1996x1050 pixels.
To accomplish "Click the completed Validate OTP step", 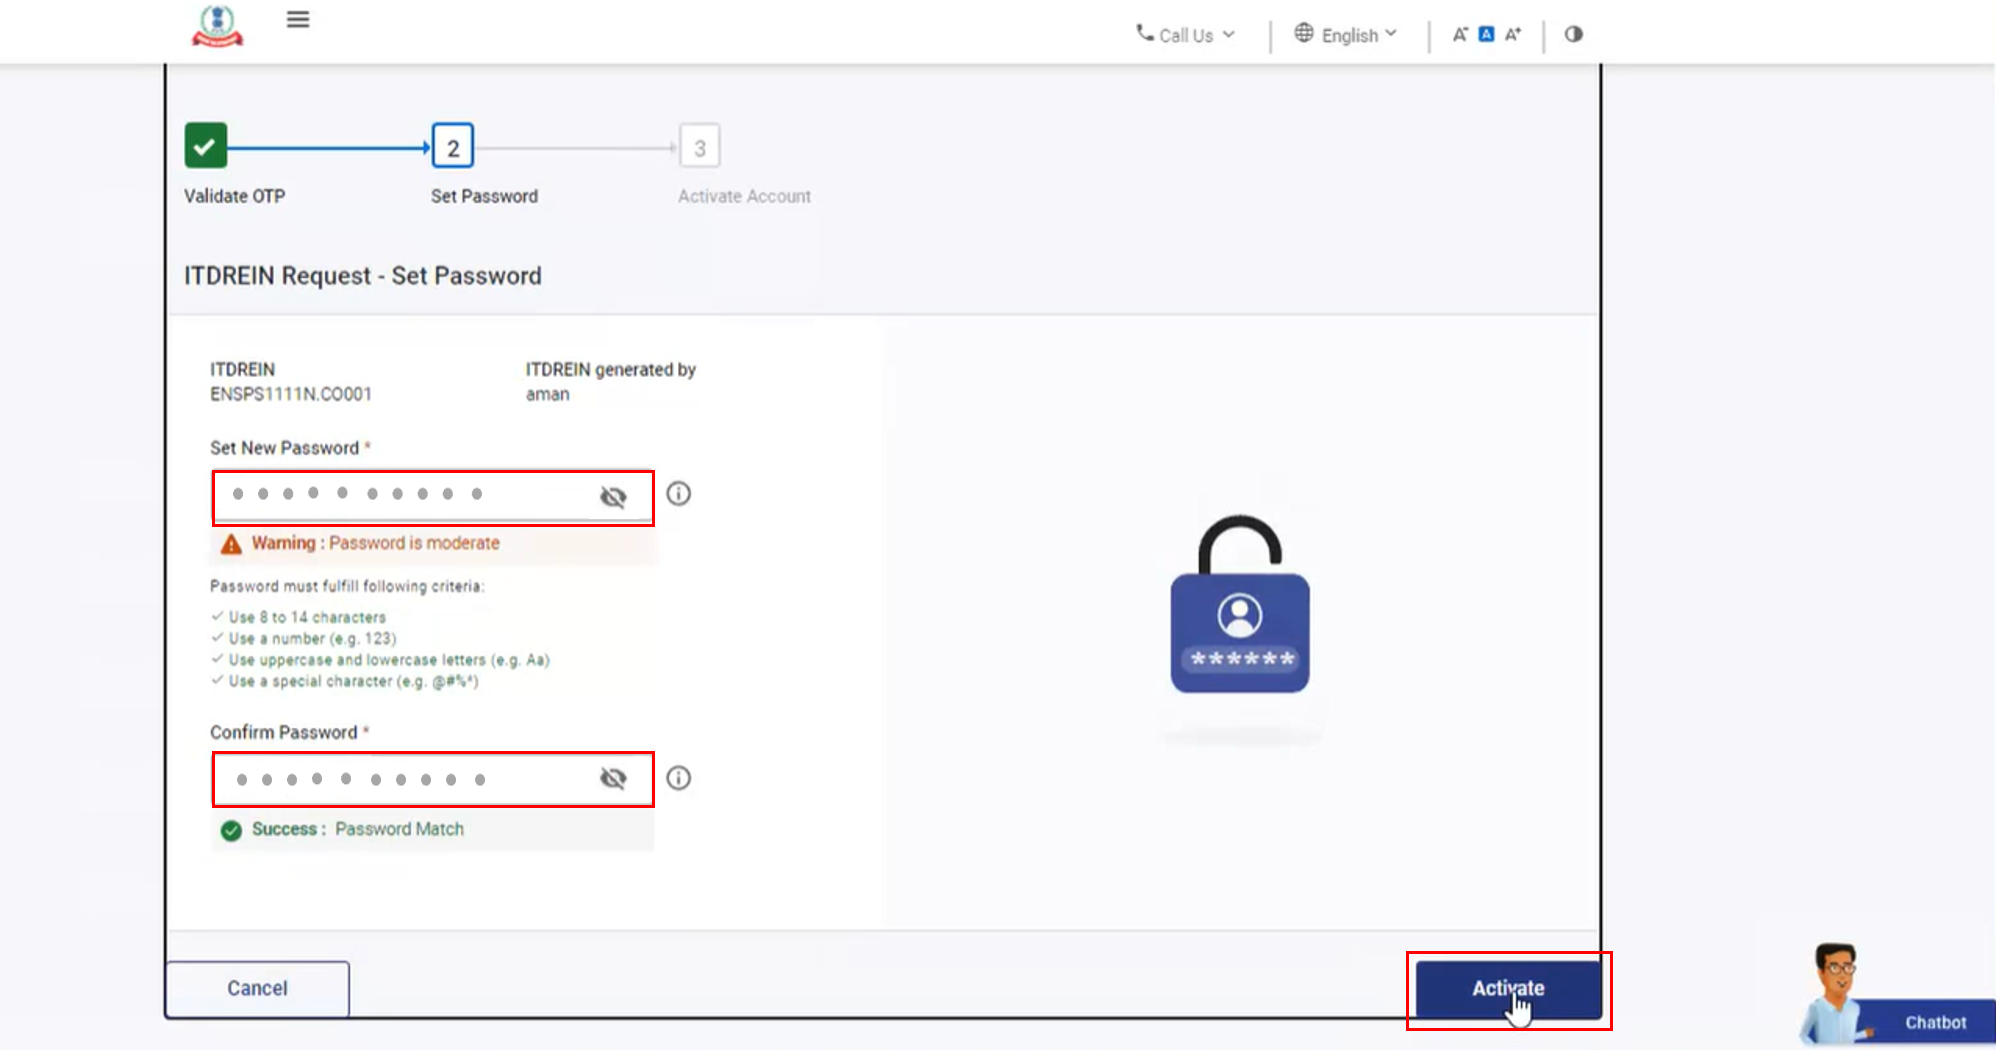I will tap(206, 146).
